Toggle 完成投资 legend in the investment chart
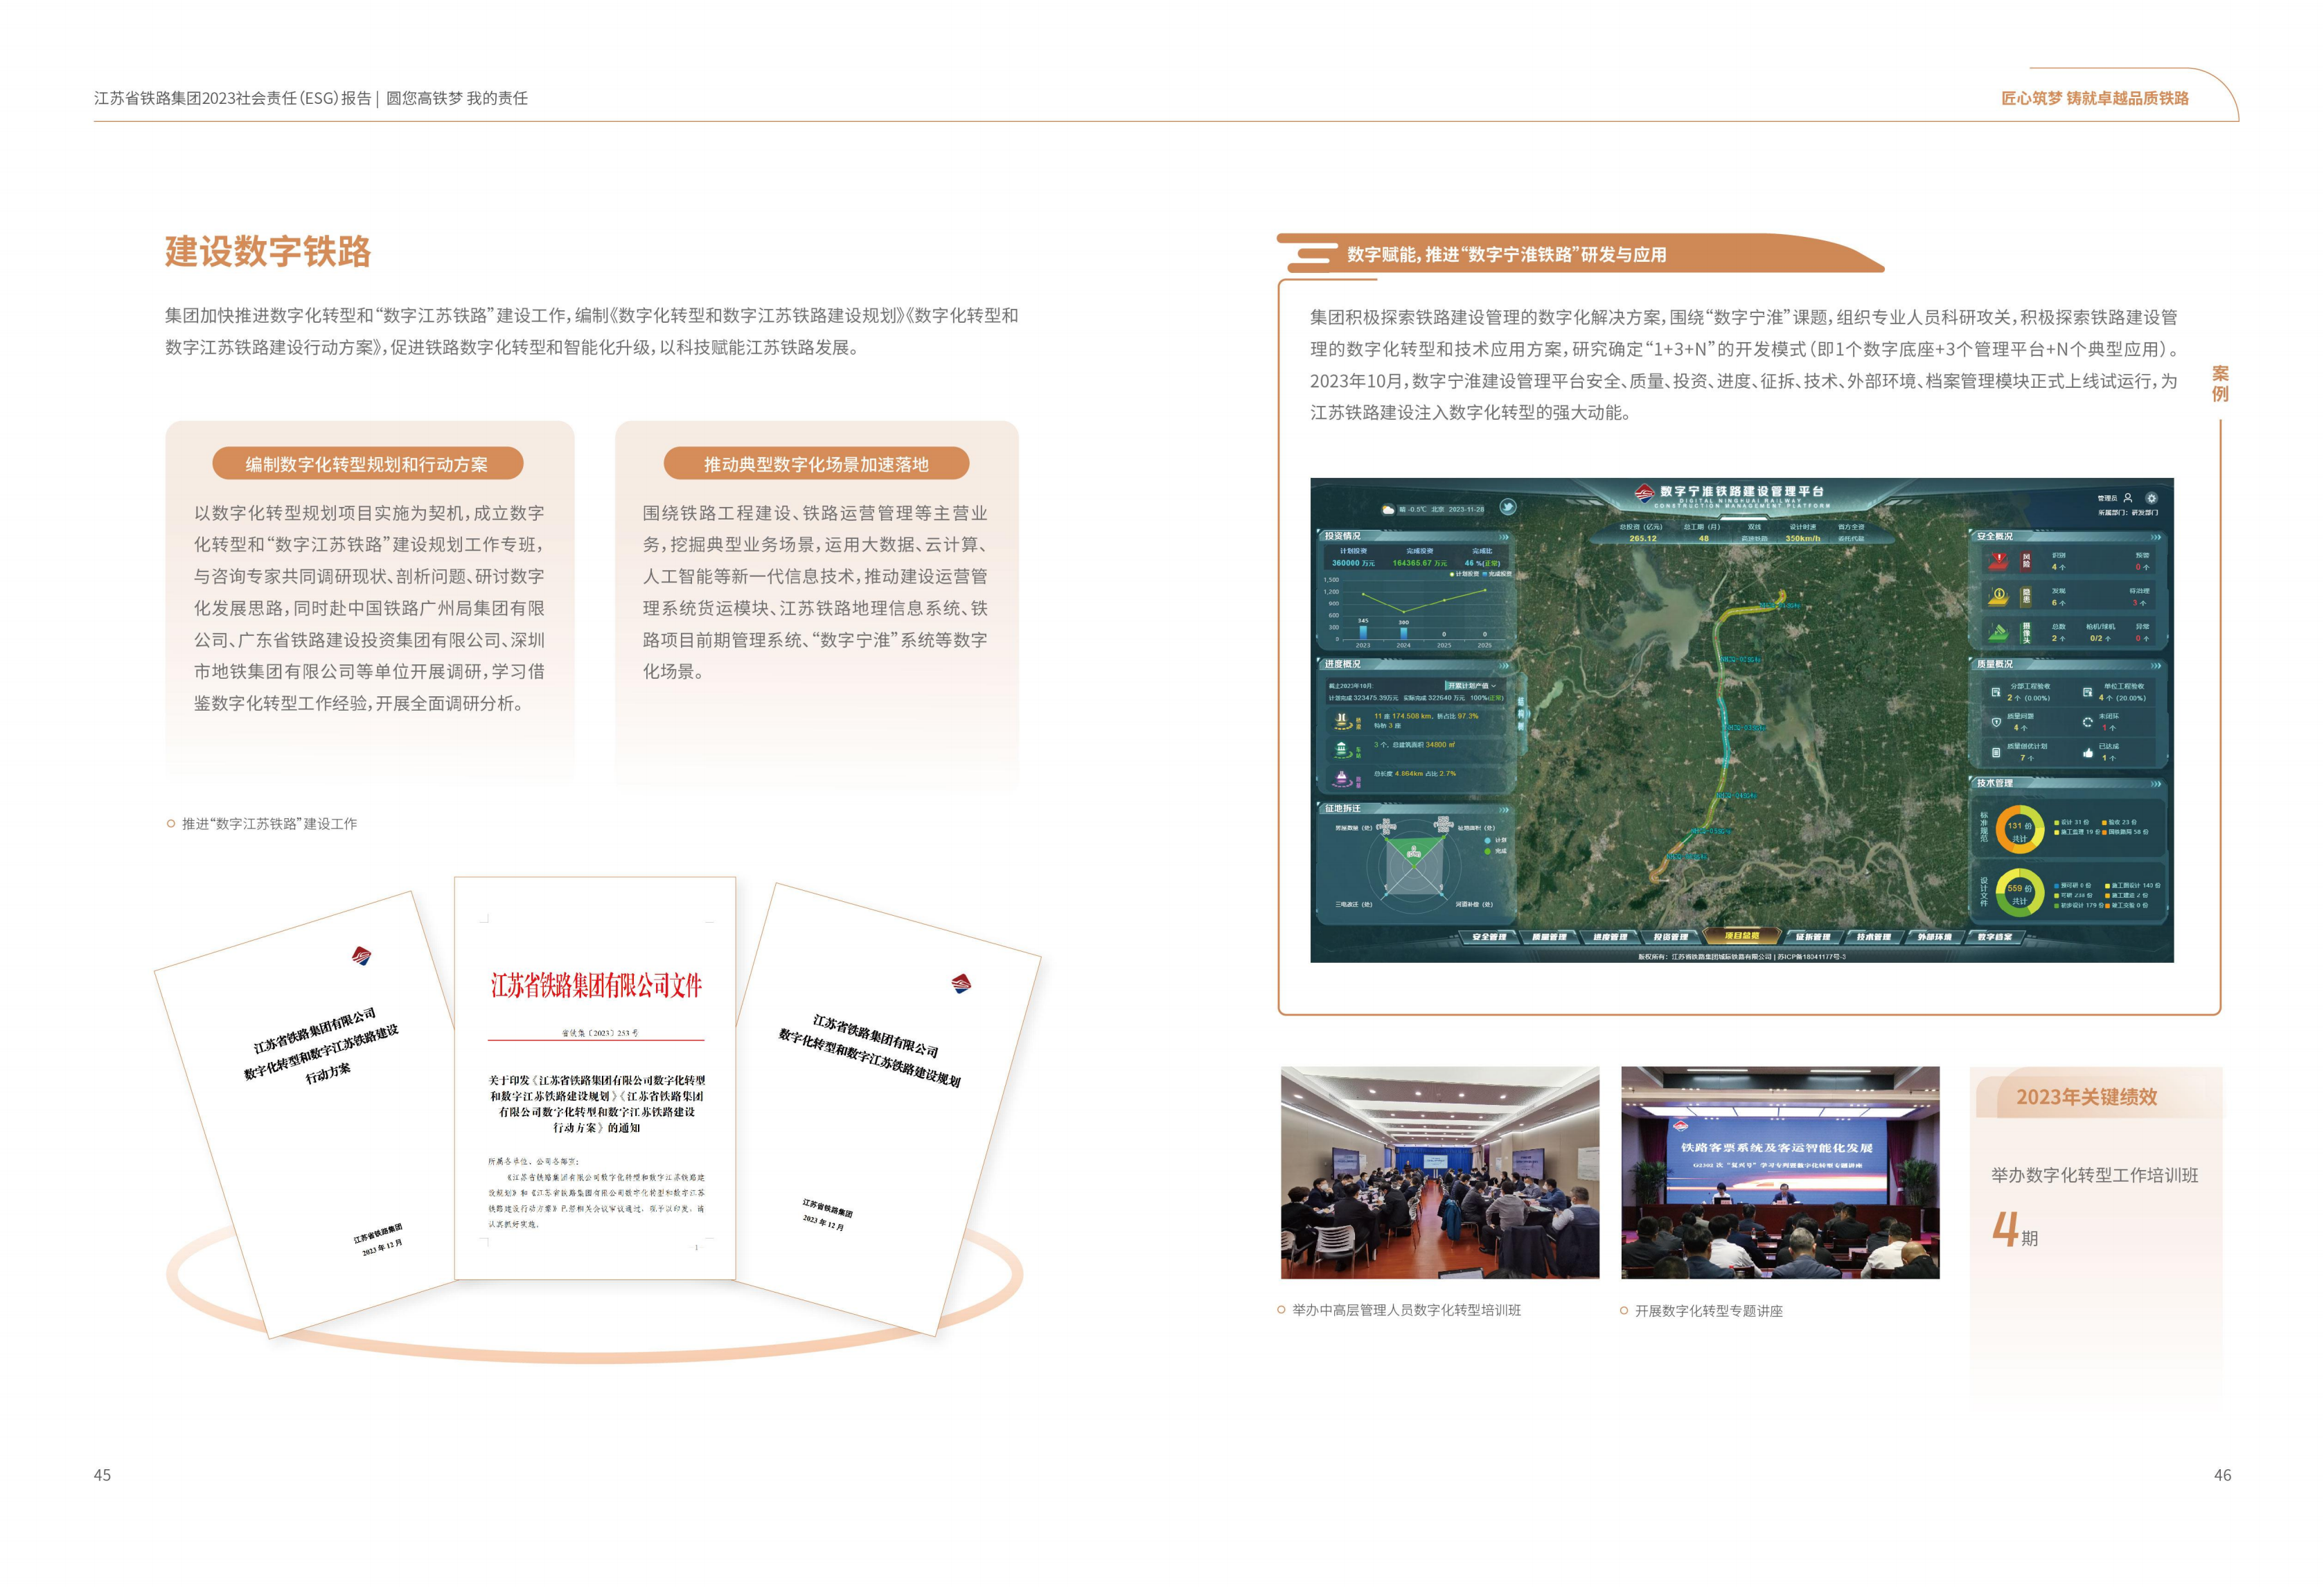The height and width of the screenshot is (1587, 2324). pyautogui.click(x=1497, y=574)
